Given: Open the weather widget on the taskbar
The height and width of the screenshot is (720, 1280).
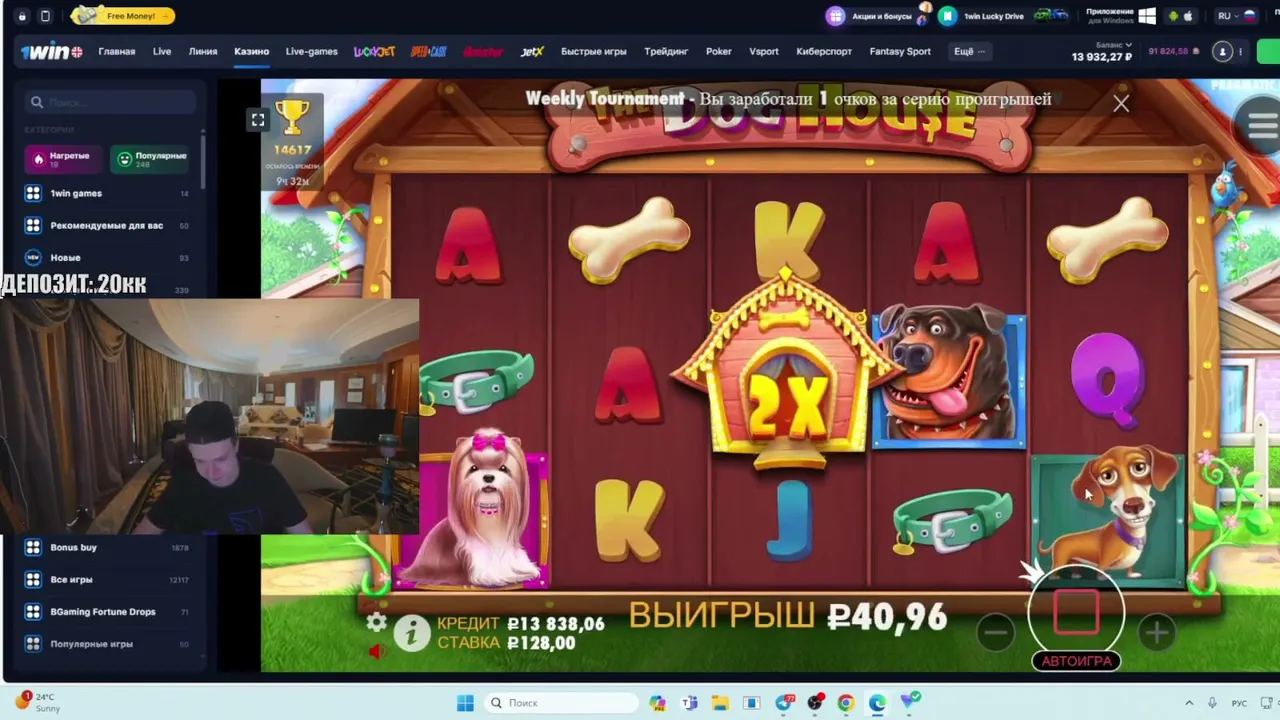Looking at the screenshot, I should [x=38, y=702].
